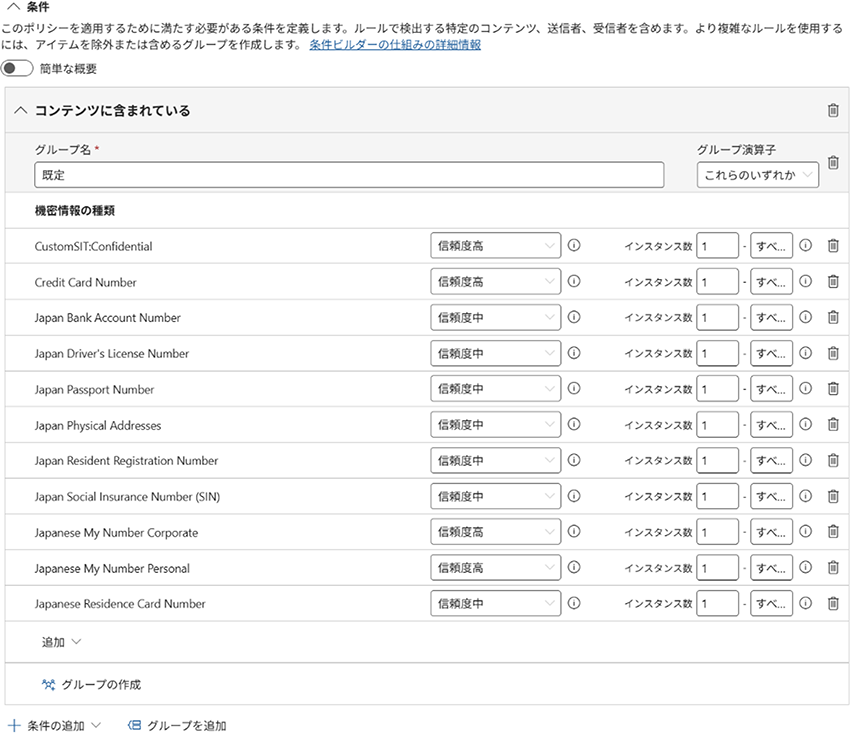Screen dimensions: 850x733
Task: Click the グループを追加 button
Action: 177,725
